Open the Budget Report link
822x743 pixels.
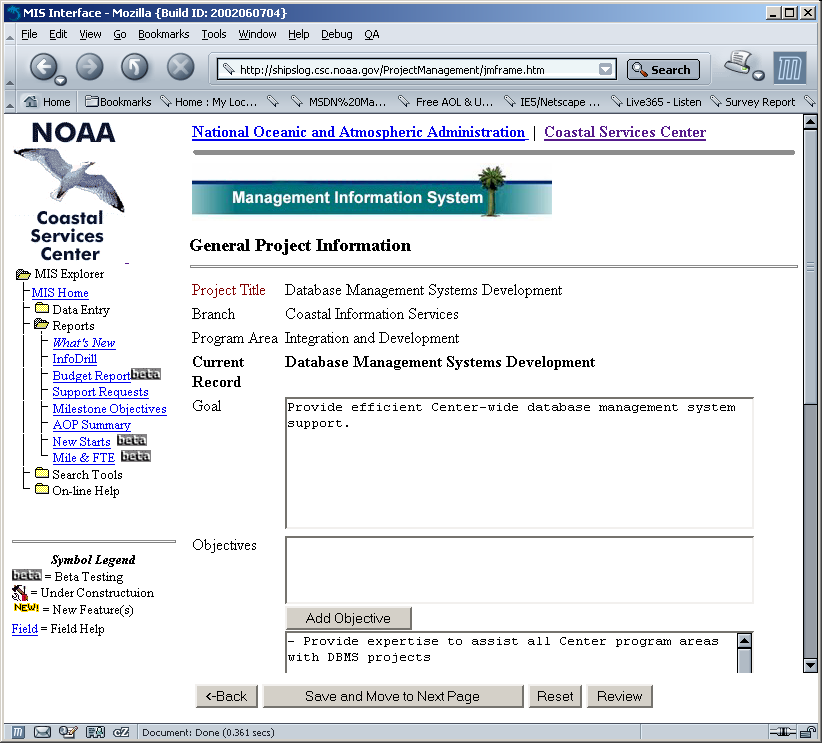tap(91, 375)
